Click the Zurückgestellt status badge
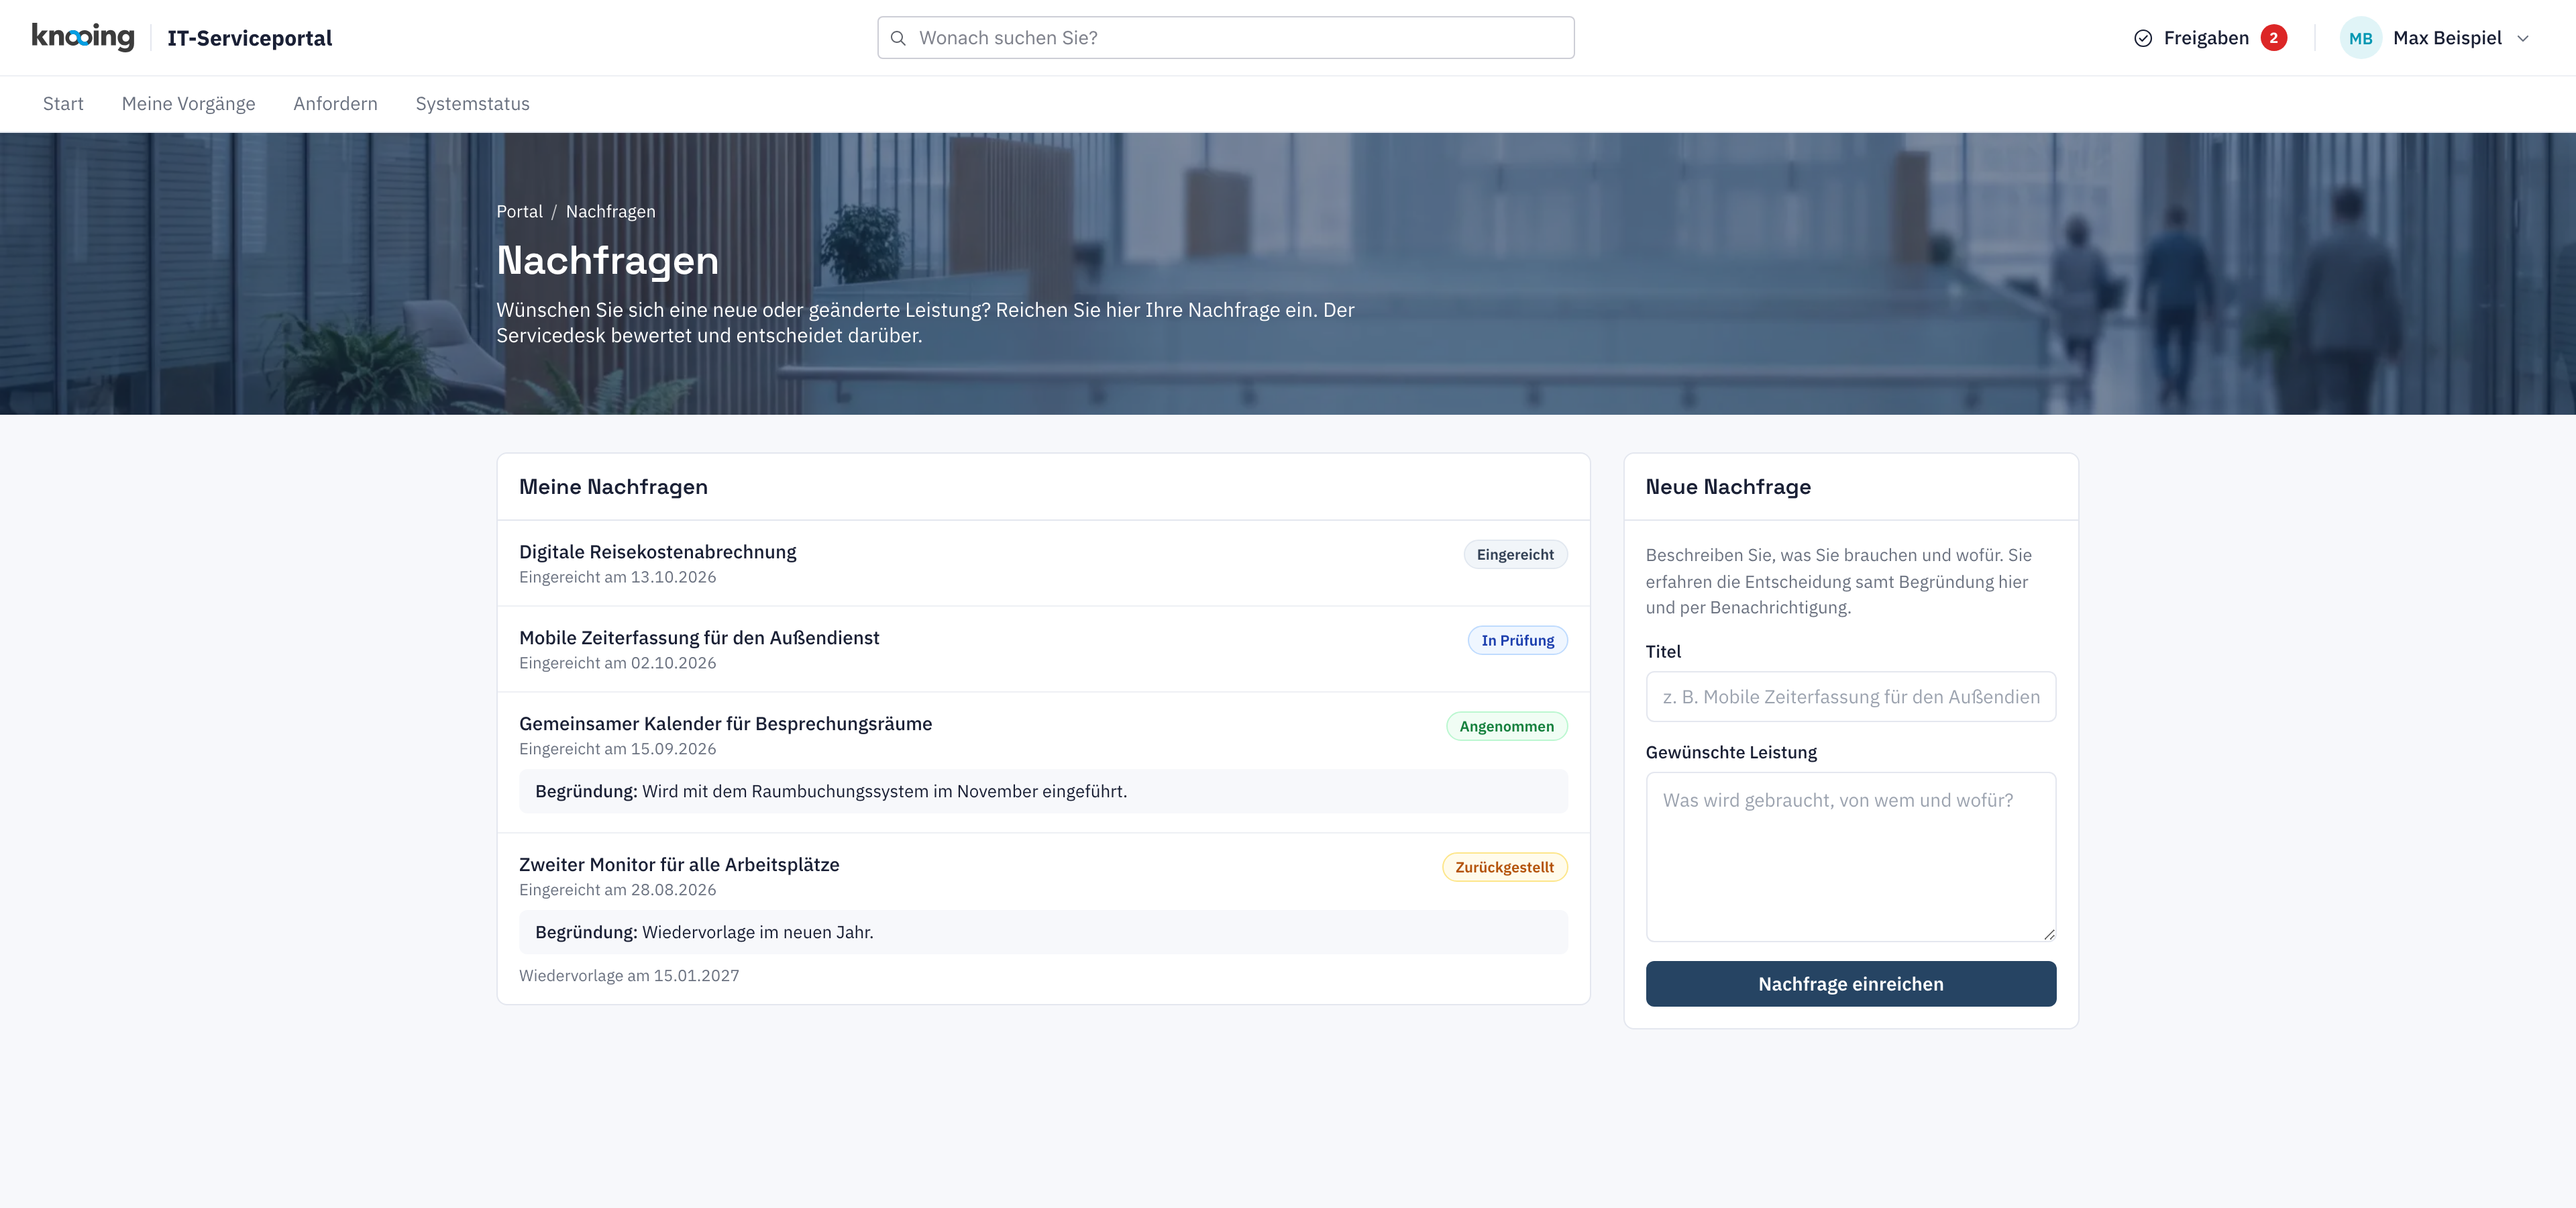2576x1208 pixels. pyautogui.click(x=1504, y=868)
